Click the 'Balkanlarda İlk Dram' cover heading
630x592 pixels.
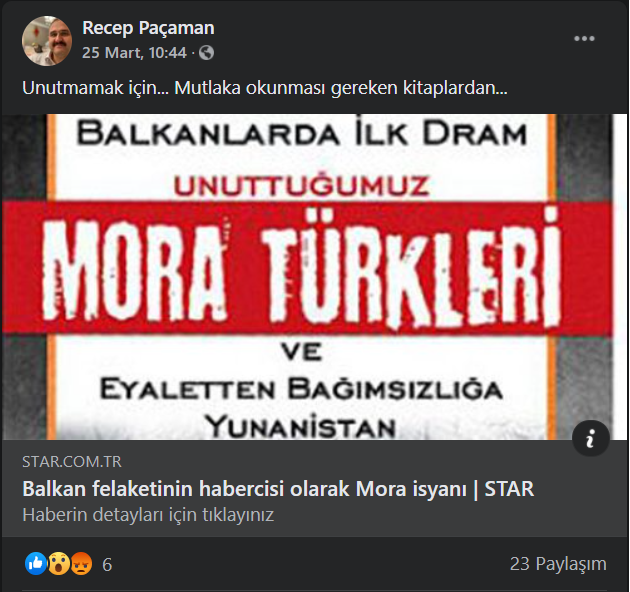point(301,132)
